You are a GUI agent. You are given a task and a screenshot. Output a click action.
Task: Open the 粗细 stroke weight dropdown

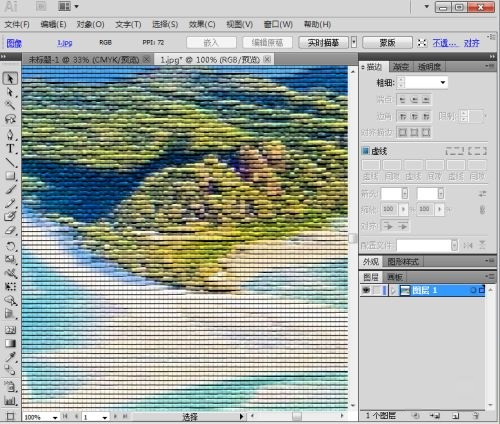pyautogui.click(x=443, y=82)
